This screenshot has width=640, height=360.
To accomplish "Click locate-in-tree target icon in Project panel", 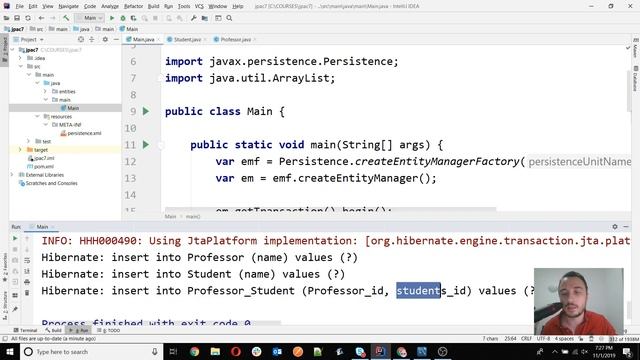I will 81,39.
